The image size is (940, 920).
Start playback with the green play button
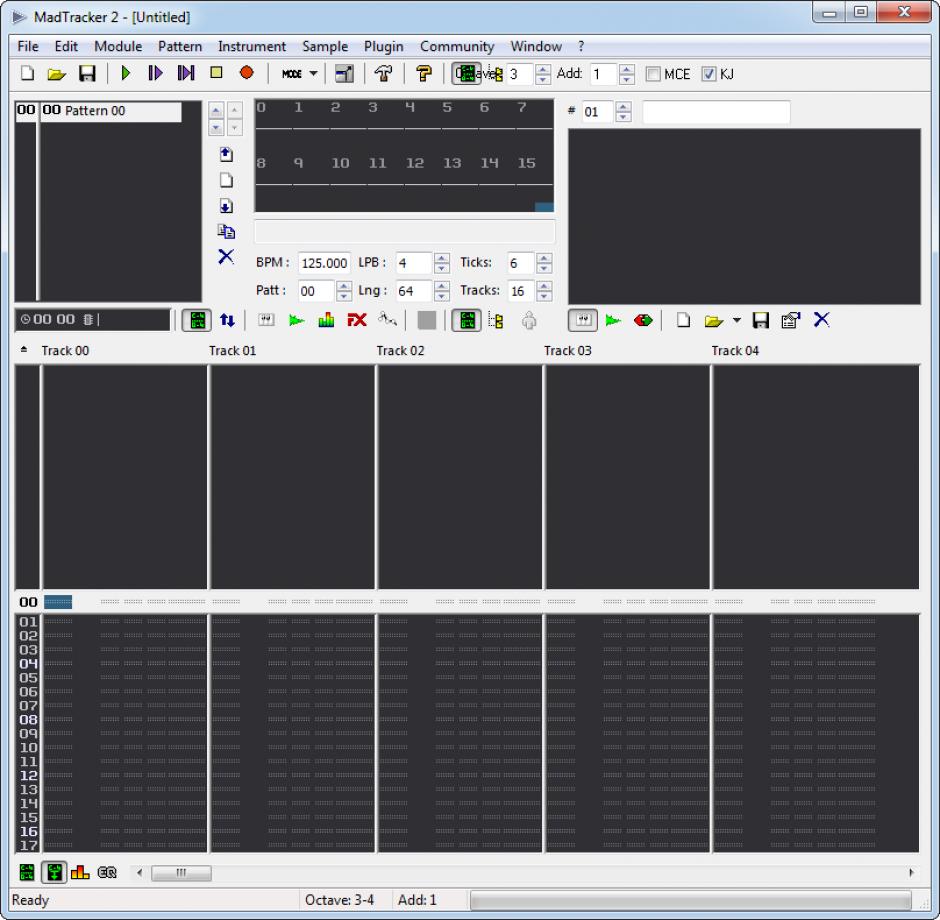click(125, 73)
